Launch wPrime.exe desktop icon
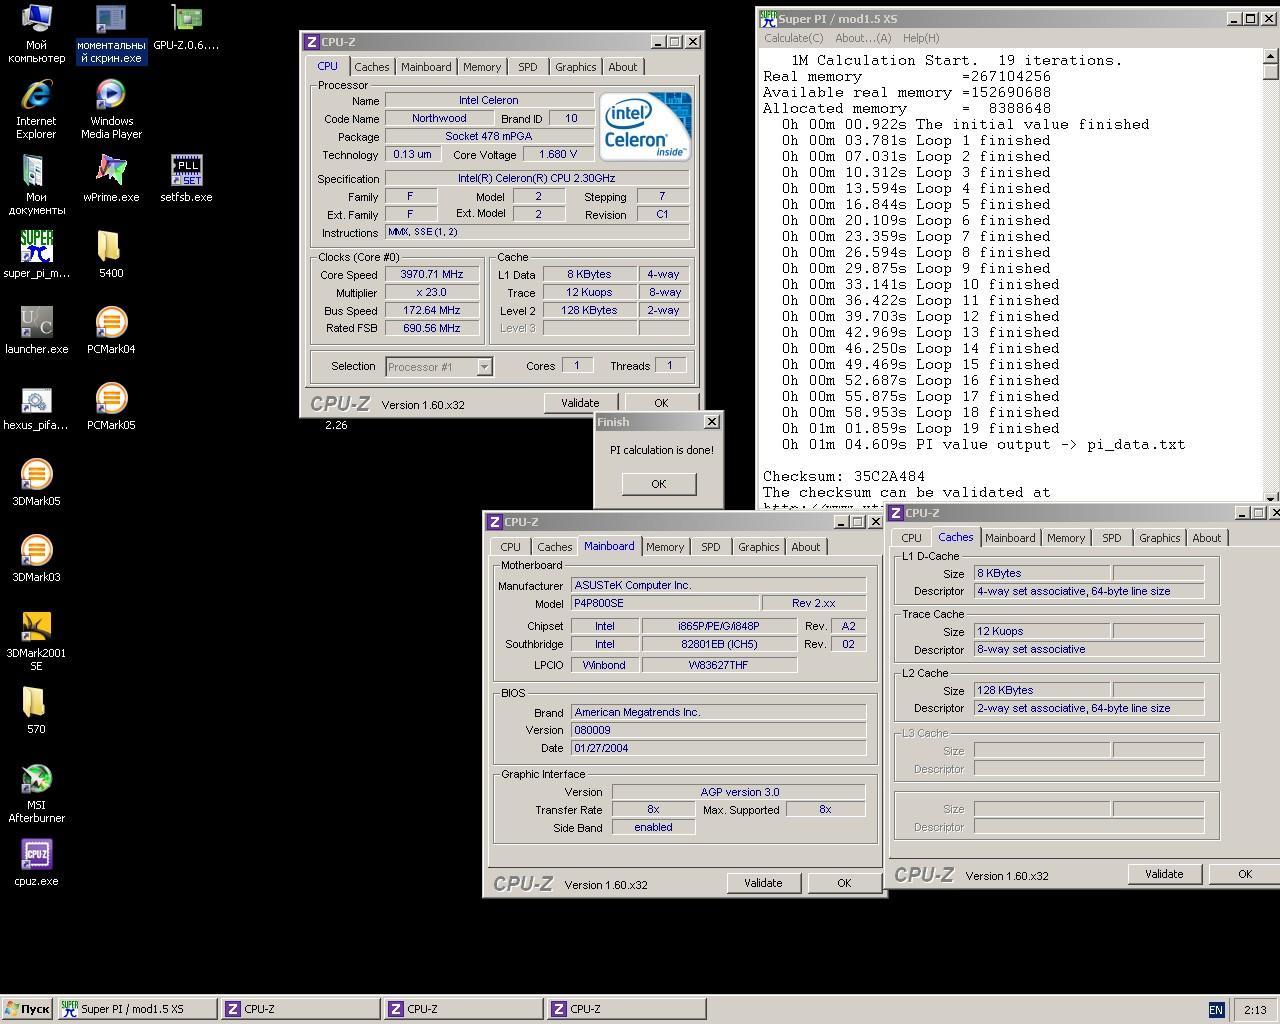Image resolution: width=1280 pixels, height=1024 pixels. (111, 179)
